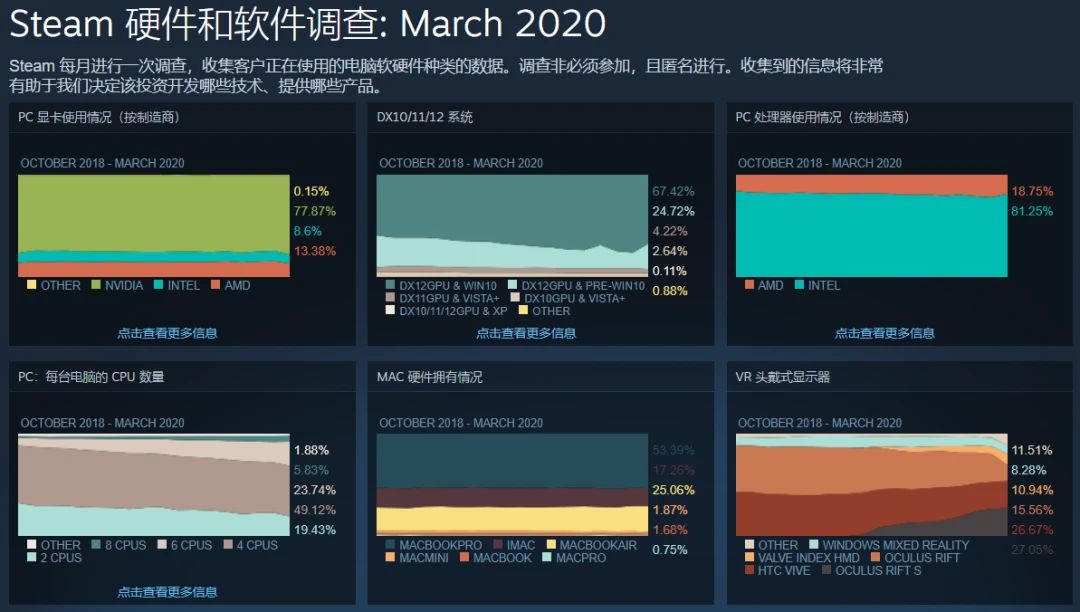This screenshot has width=1080, height=612.
Task: Select the IMAC legend swatch
Action: [x=498, y=545]
